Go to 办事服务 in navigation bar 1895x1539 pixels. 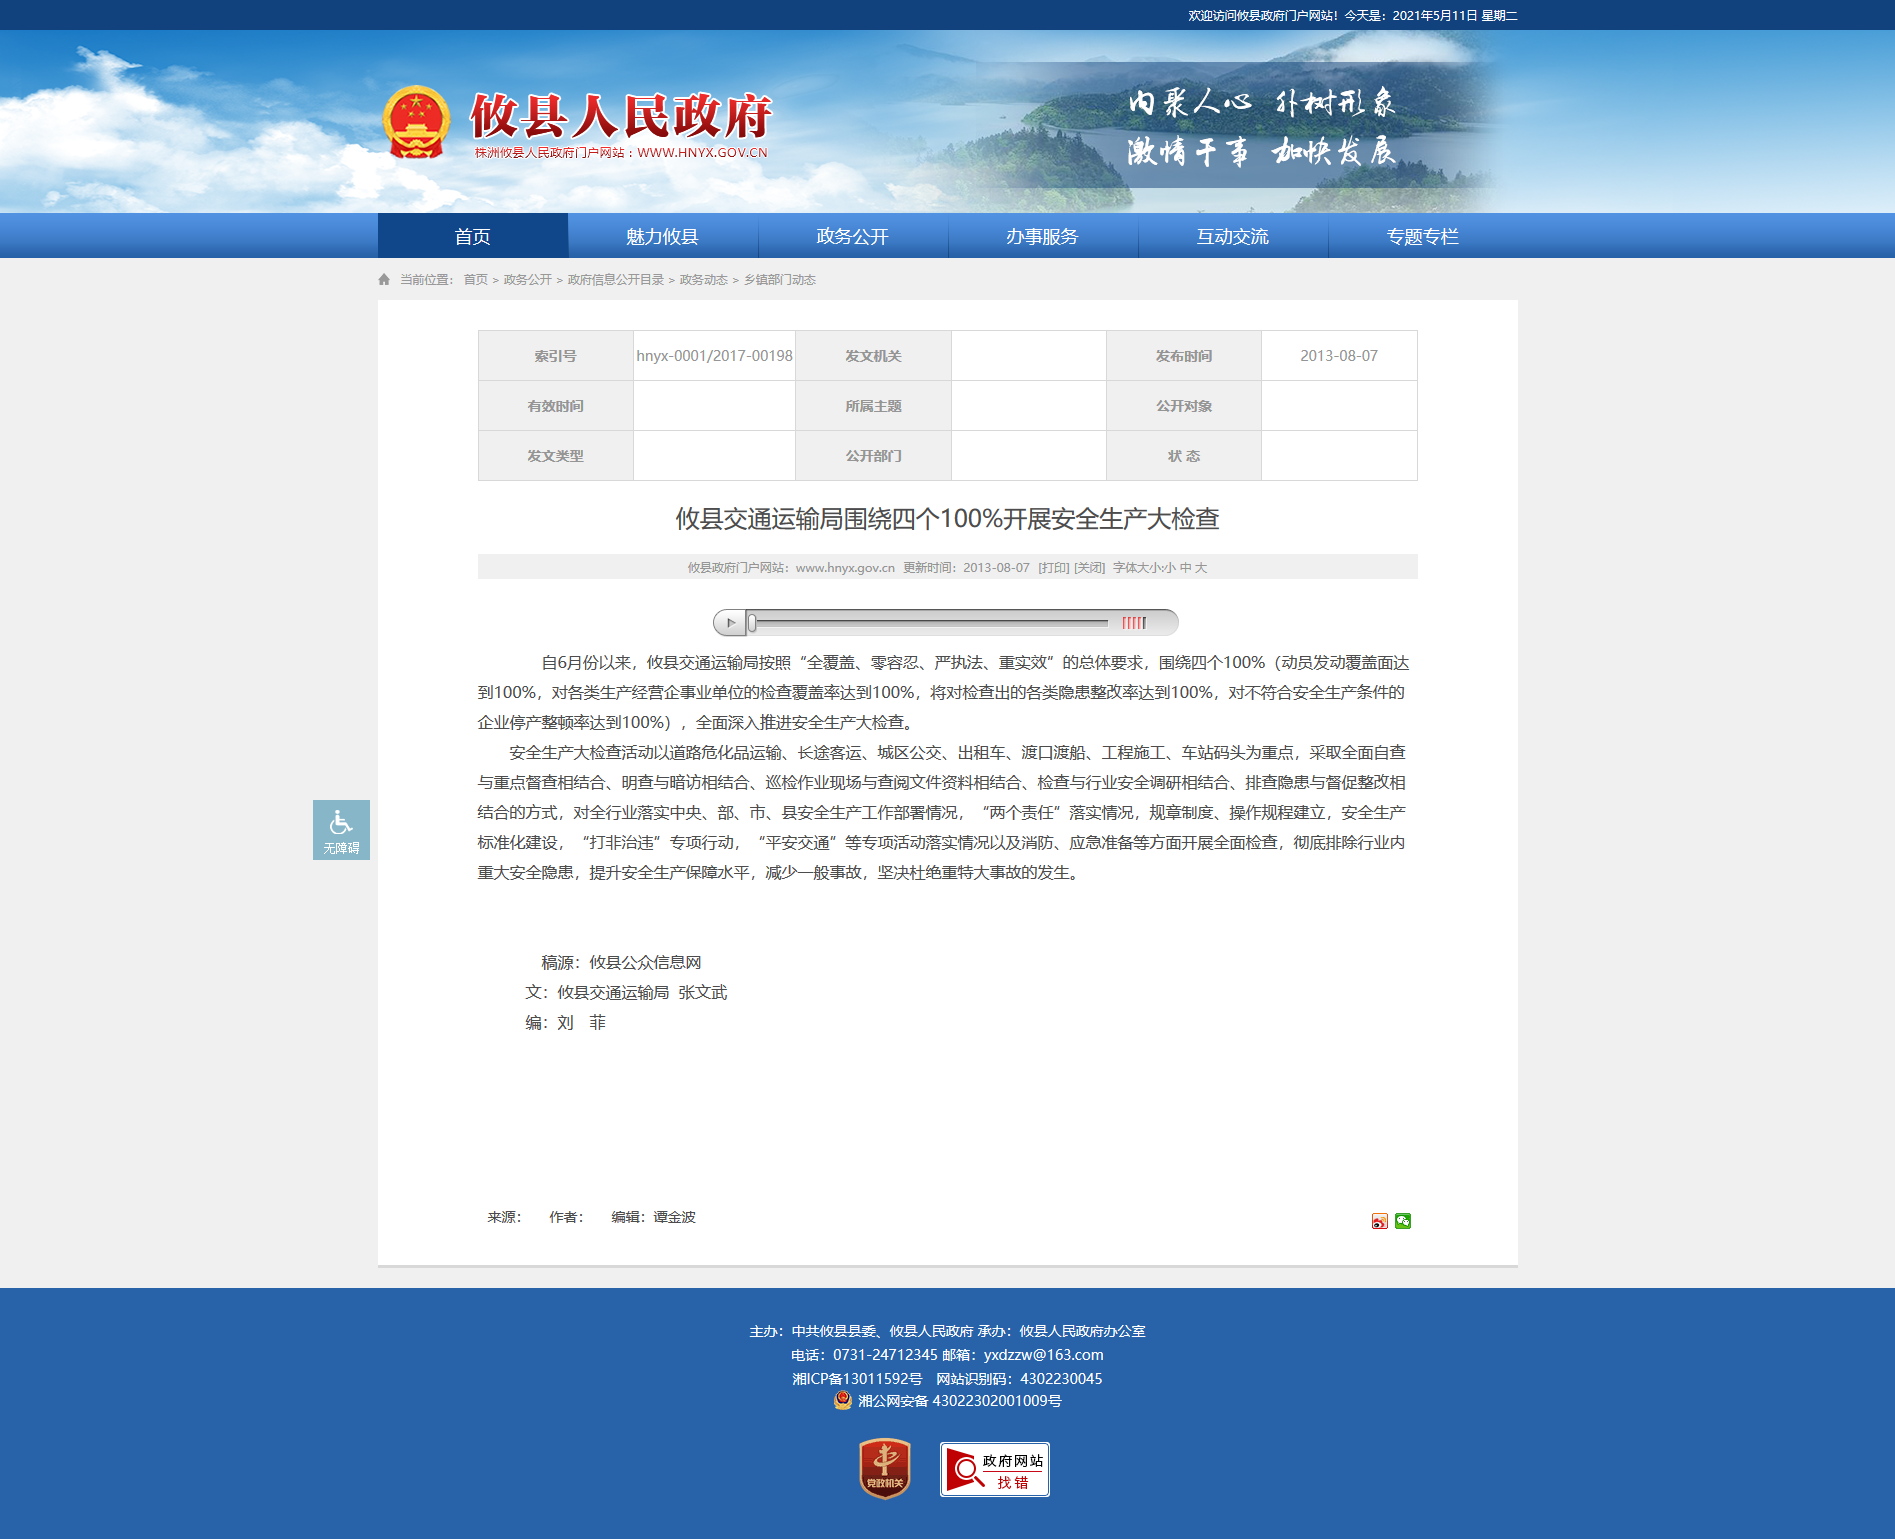click(1042, 237)
